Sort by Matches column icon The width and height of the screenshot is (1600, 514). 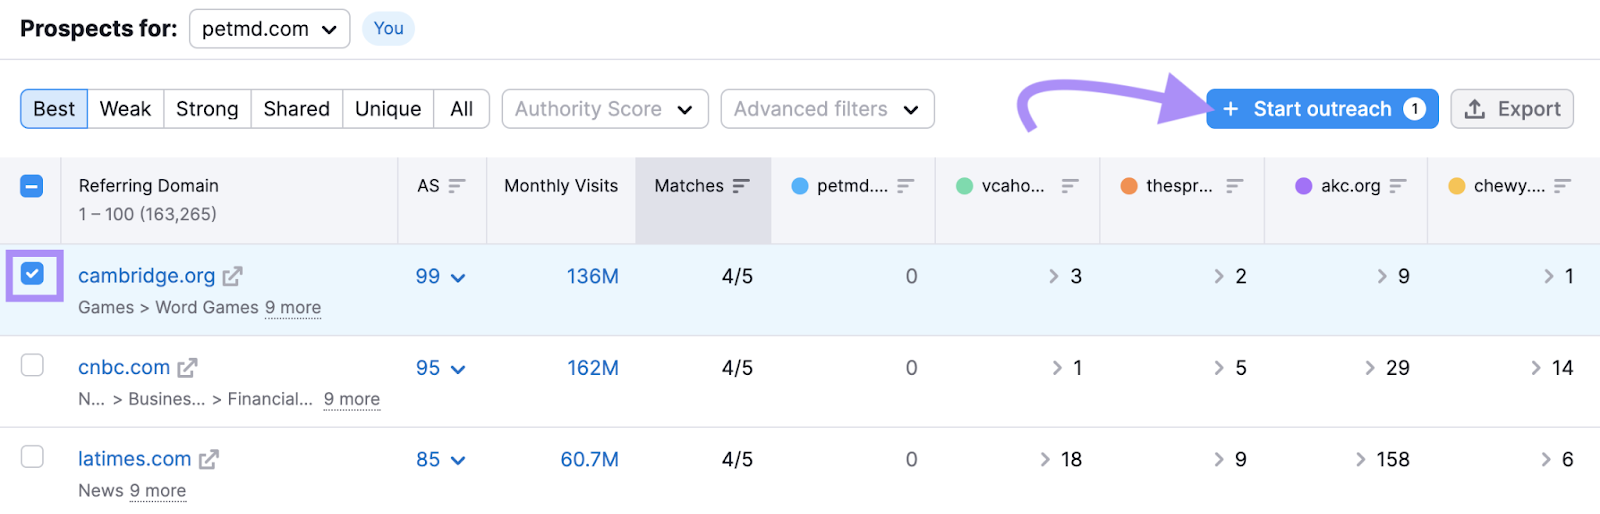click(x=741, y=186)
